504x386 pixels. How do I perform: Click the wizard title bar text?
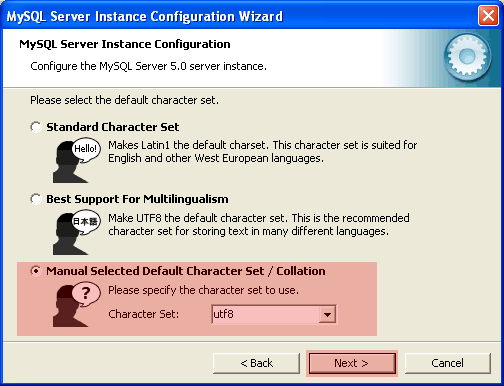(x=145, y=16)
